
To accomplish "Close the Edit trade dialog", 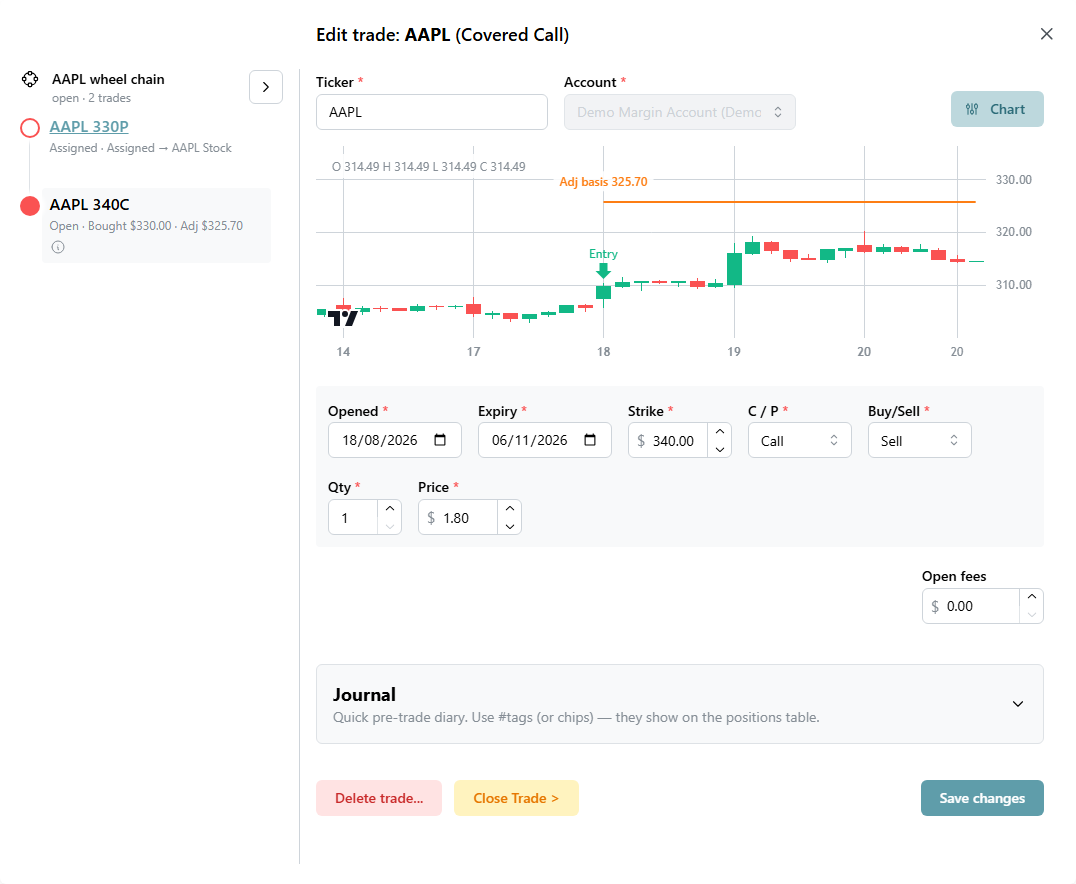I will coord(1046,34).
